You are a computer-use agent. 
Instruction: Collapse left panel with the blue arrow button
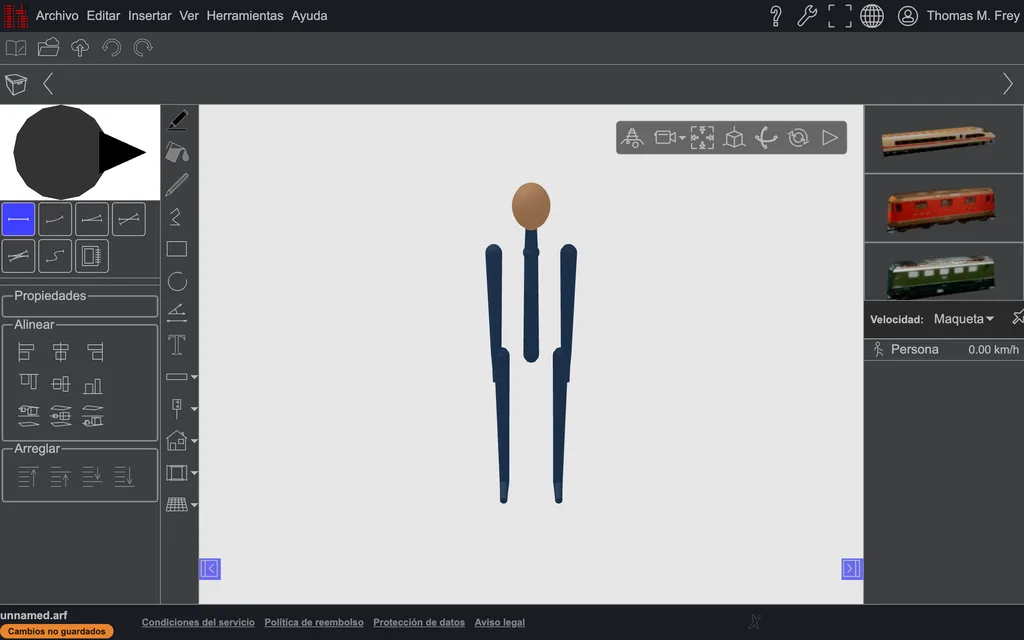click(210, 569)
